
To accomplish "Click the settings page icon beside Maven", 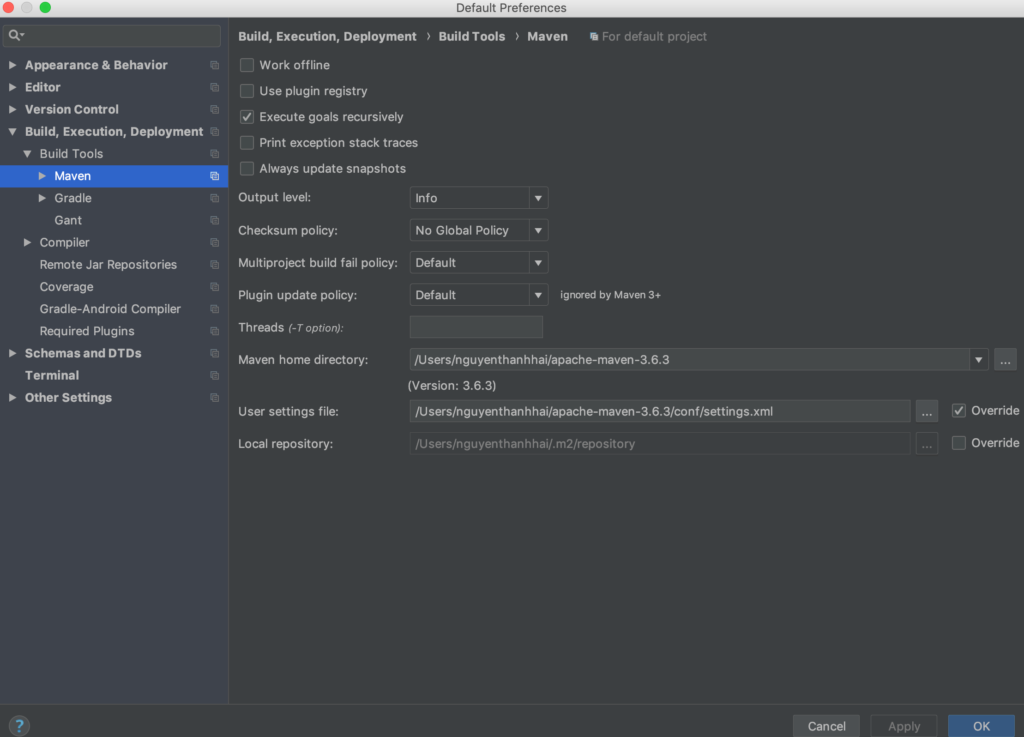I will click(x=213, y=175).
